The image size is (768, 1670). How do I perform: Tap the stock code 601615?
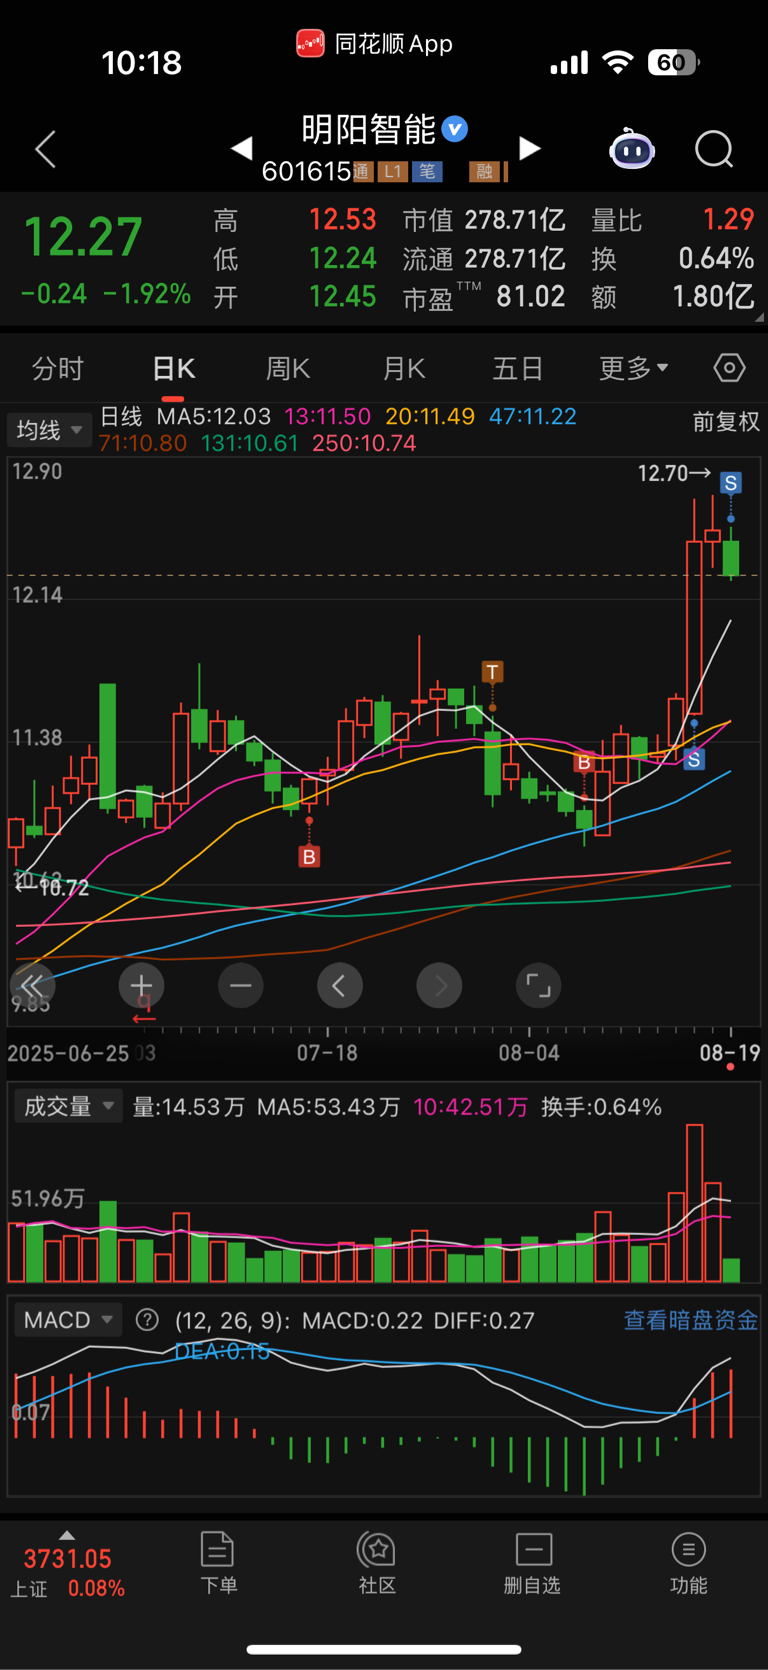306,172
